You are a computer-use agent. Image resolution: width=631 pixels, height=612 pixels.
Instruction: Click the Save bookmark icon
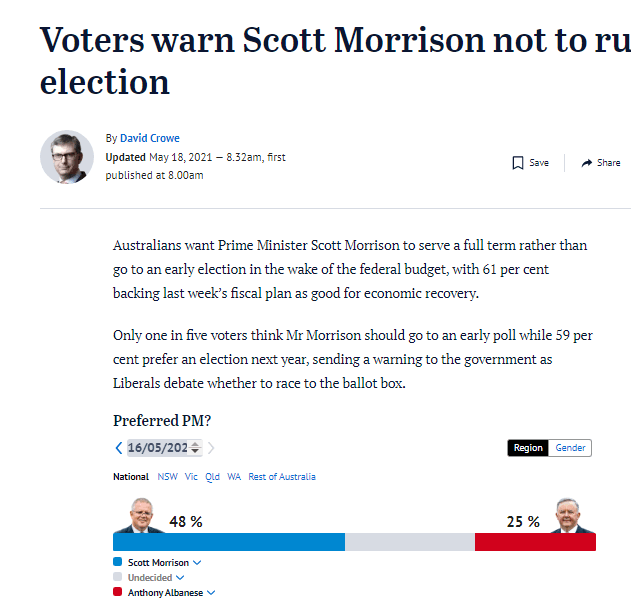click(518, 163)
